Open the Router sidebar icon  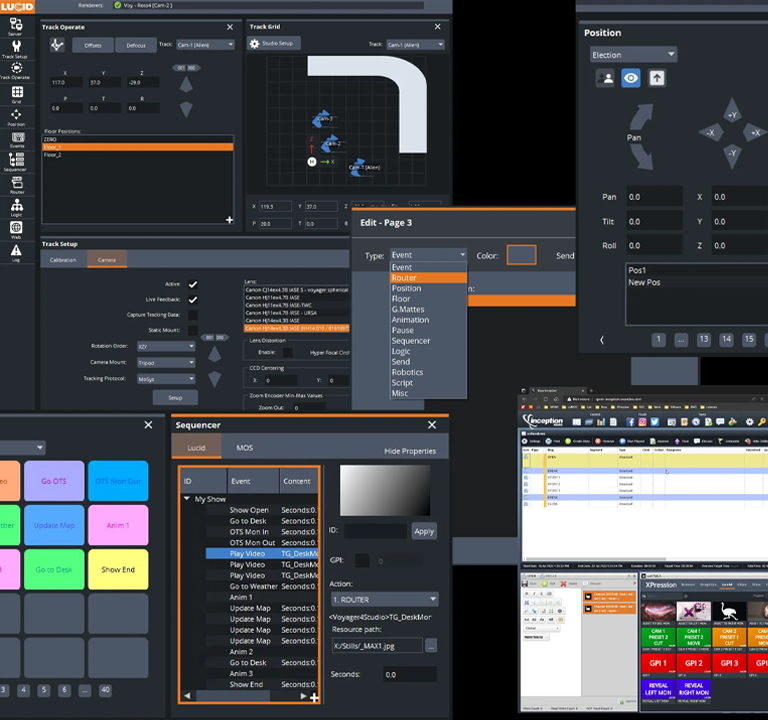pos(17,185)
